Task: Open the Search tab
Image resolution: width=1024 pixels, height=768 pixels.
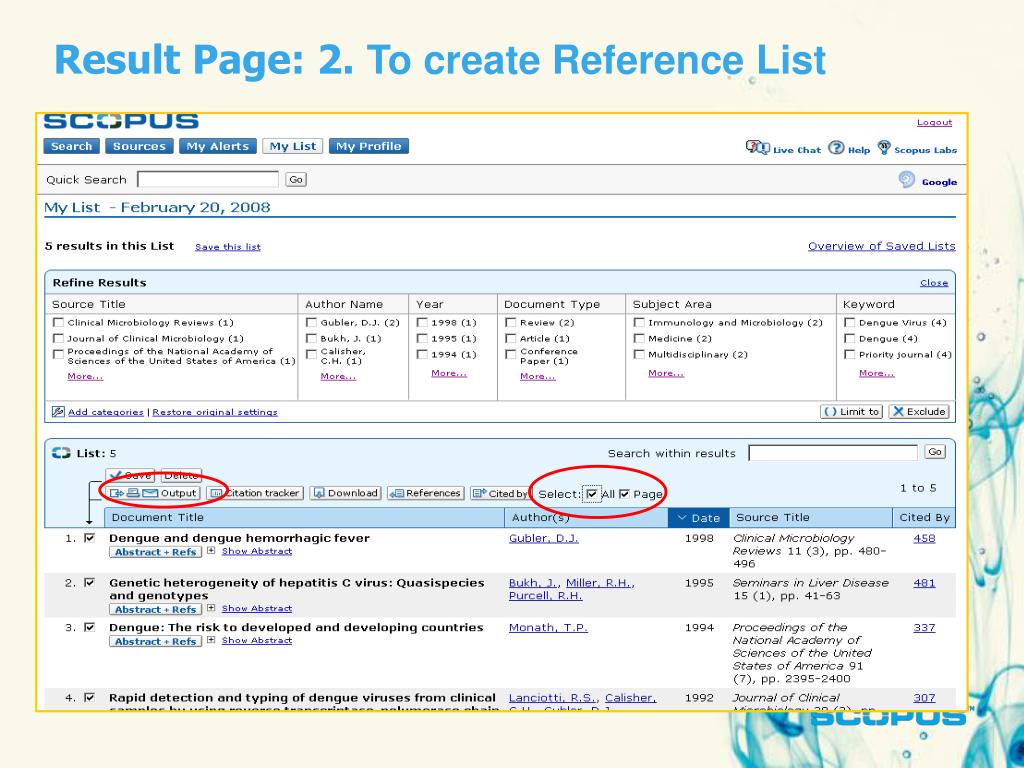Action: tap(71, 146)
